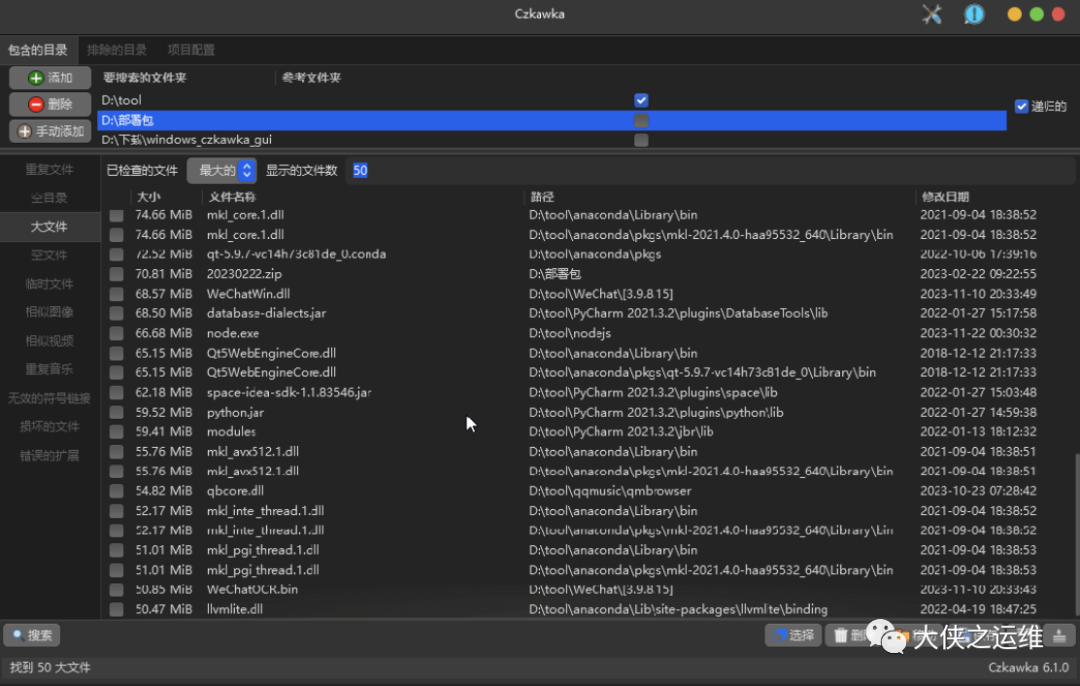Uncheck reference folder checkbox for D:\tool

[641, 101]
